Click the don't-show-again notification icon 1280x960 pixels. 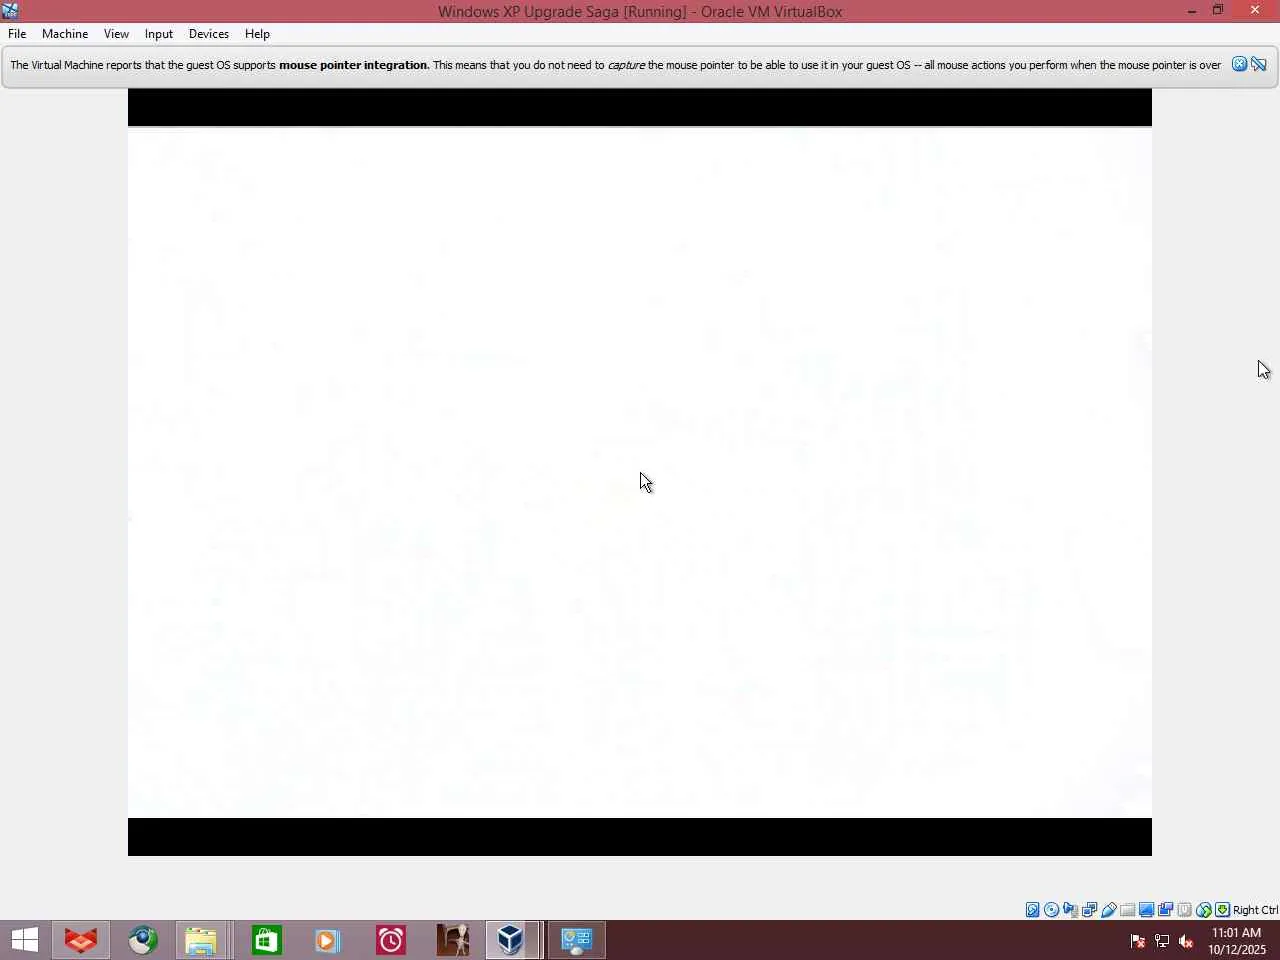[1259, 64]
